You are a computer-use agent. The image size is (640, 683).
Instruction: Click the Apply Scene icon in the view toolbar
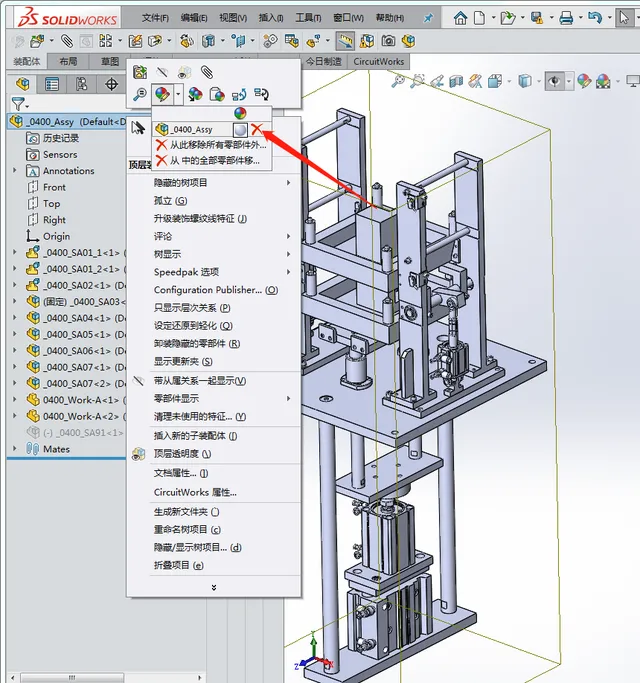603,81
